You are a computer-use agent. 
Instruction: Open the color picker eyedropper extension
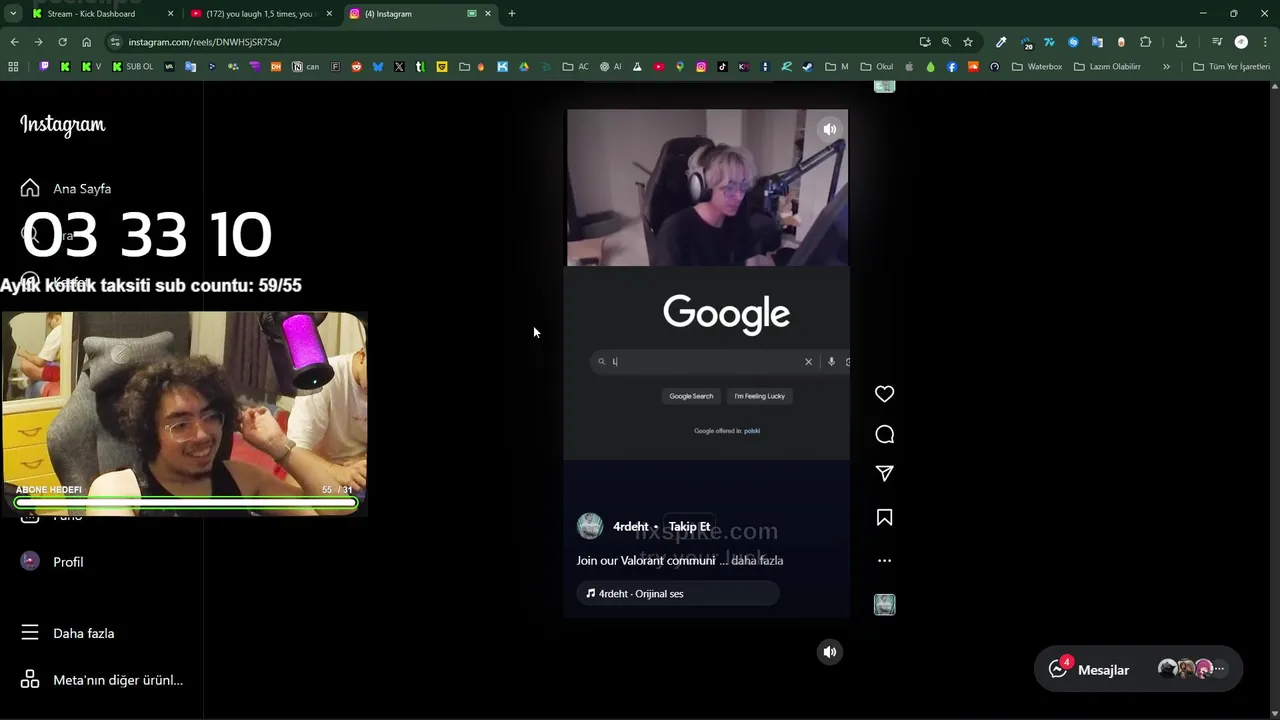point(1001,42)
